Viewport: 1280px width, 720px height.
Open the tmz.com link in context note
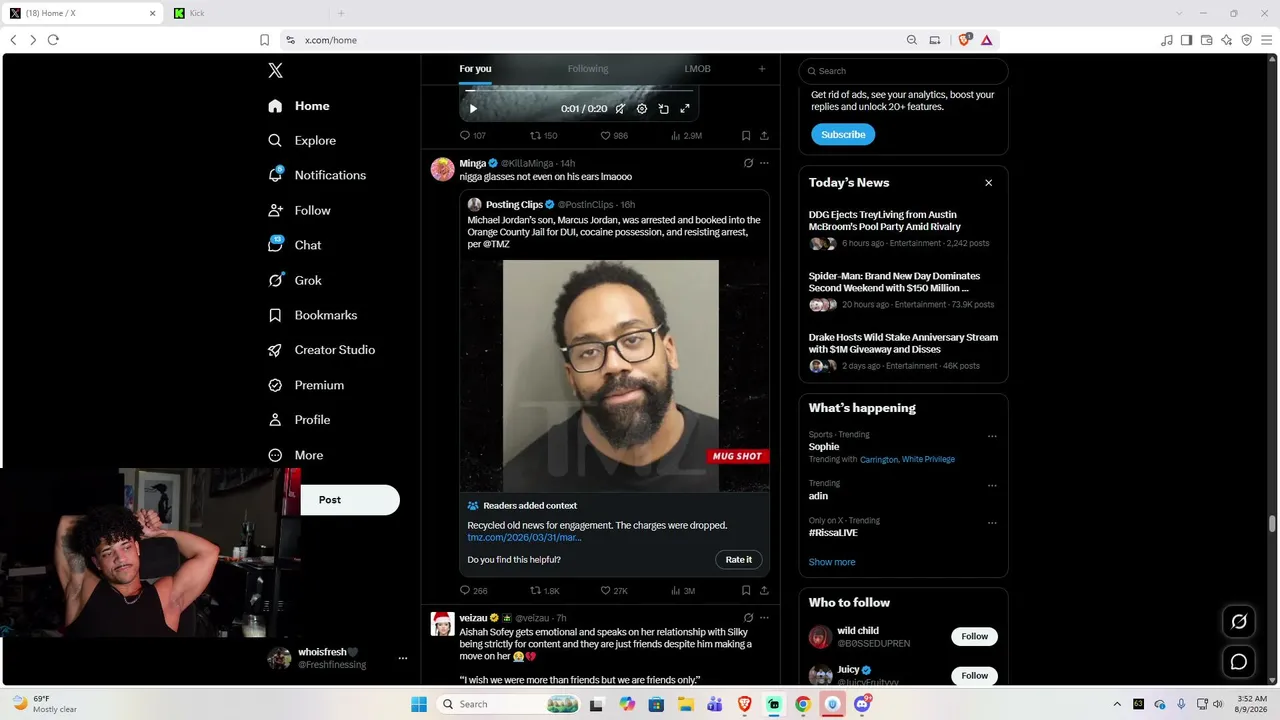coord(524,537)
